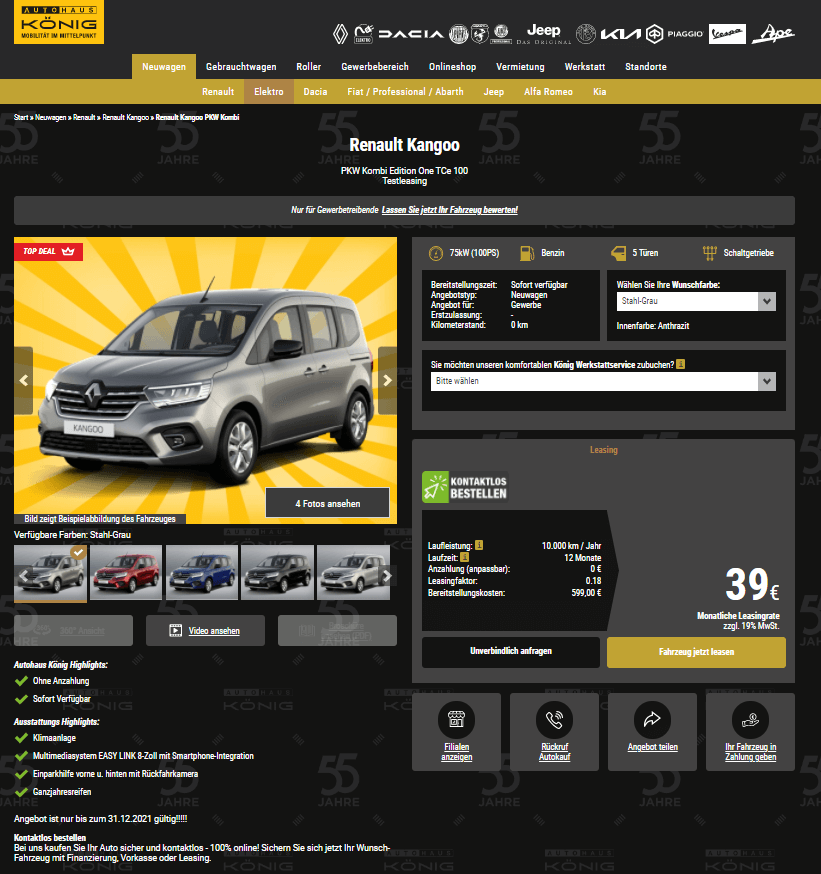821x874 pixels.
Task: Go to Renault Kangoo breadcrumb link
Action: pos(125,117)
